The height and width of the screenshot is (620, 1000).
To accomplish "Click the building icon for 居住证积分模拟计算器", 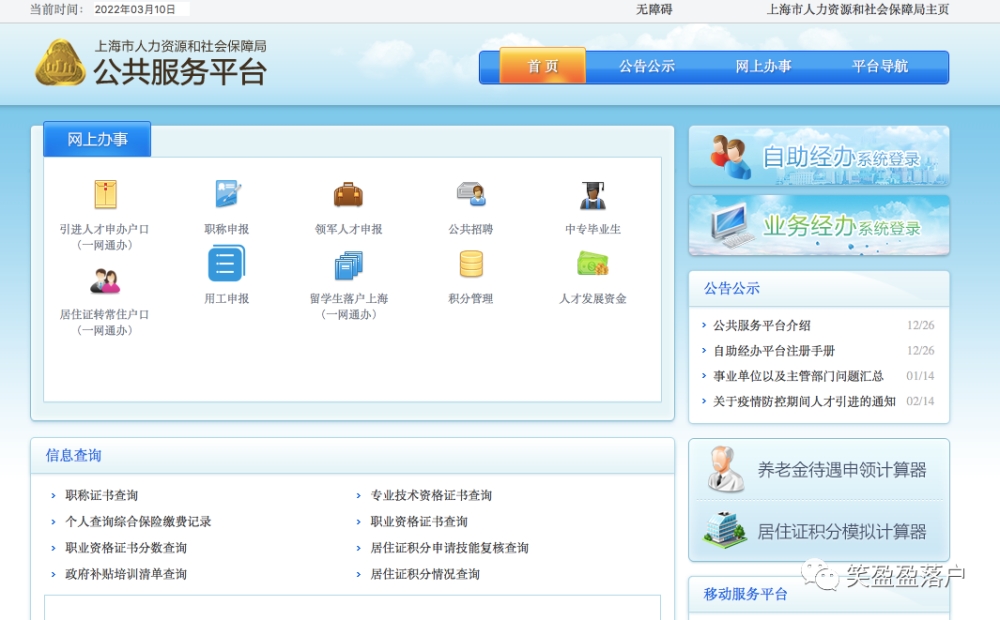I will click(x=725, y=530).
